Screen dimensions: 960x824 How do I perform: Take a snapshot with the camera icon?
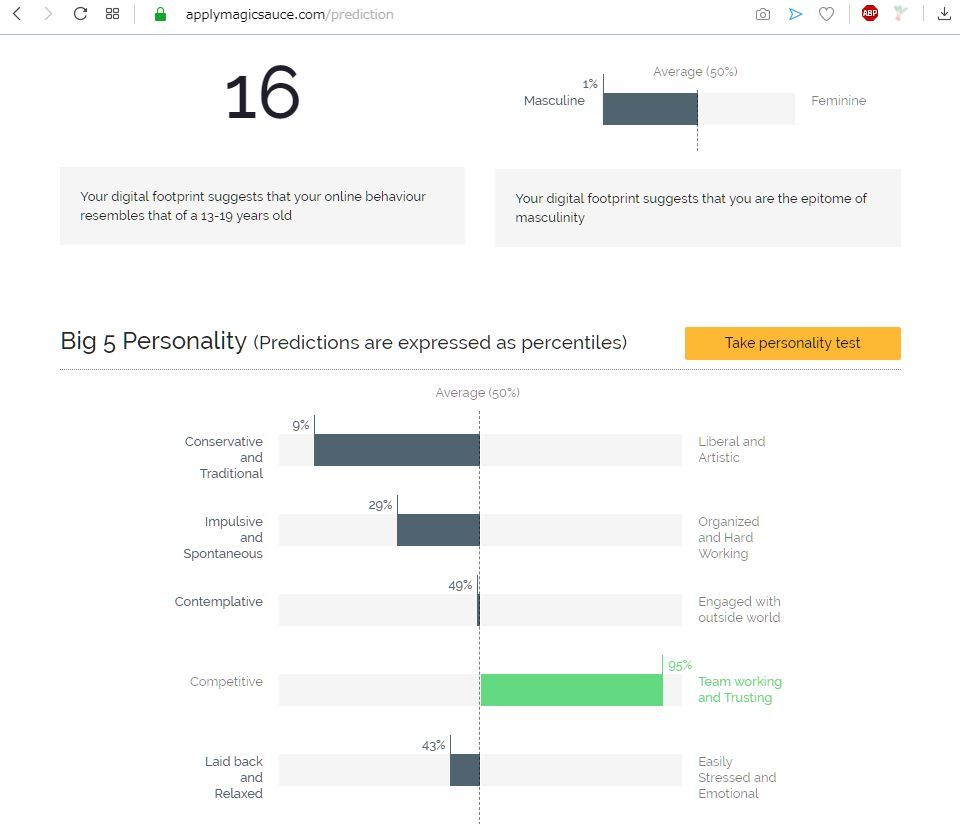coord(763,14)
